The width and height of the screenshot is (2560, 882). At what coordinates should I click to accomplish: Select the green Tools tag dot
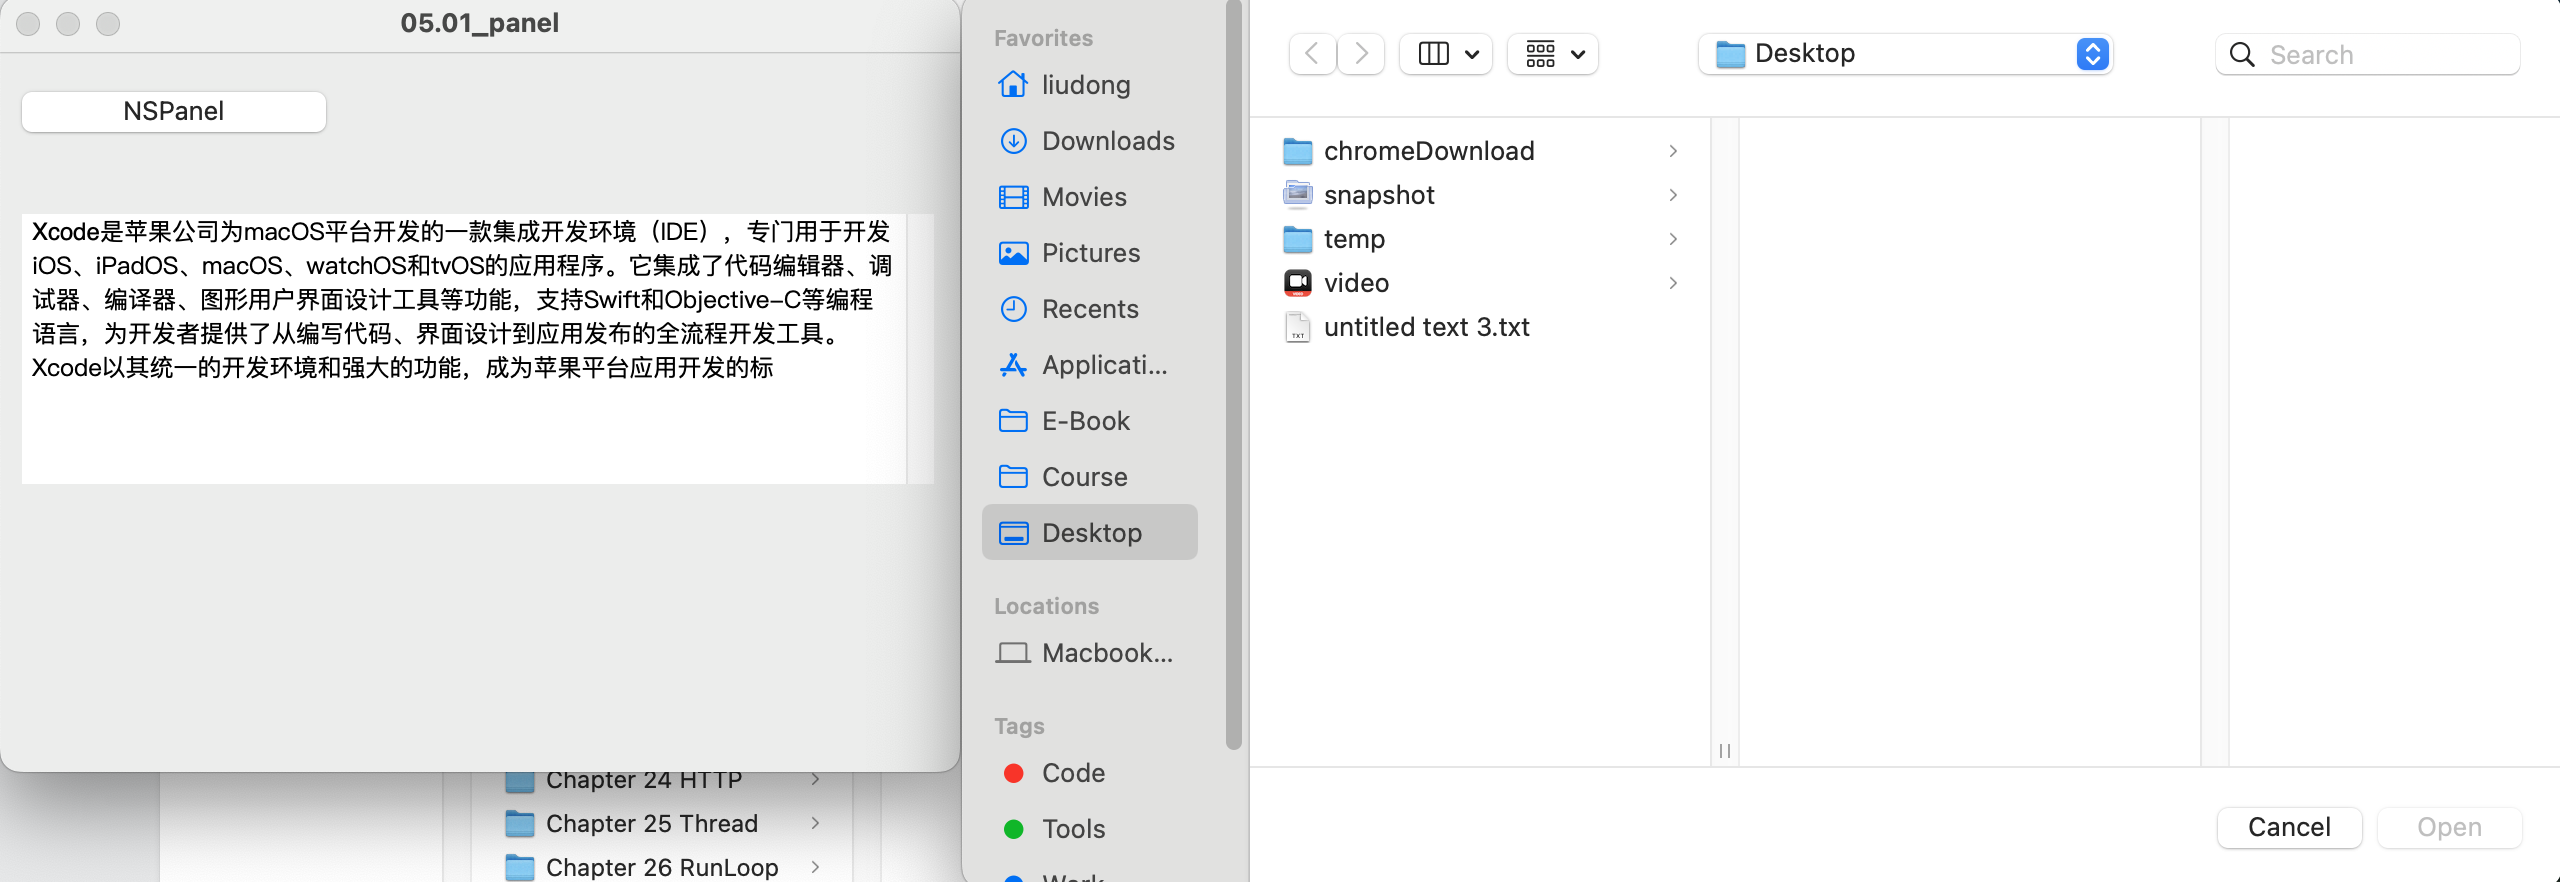(1013, 829)
